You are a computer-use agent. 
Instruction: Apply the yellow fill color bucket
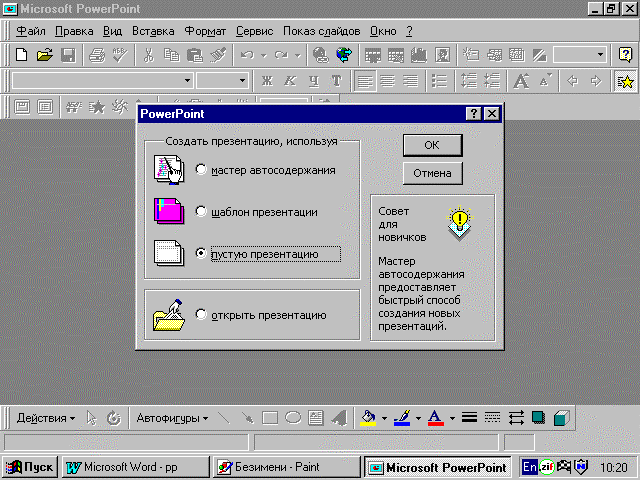pyautogui.click(x=368, y=418)
